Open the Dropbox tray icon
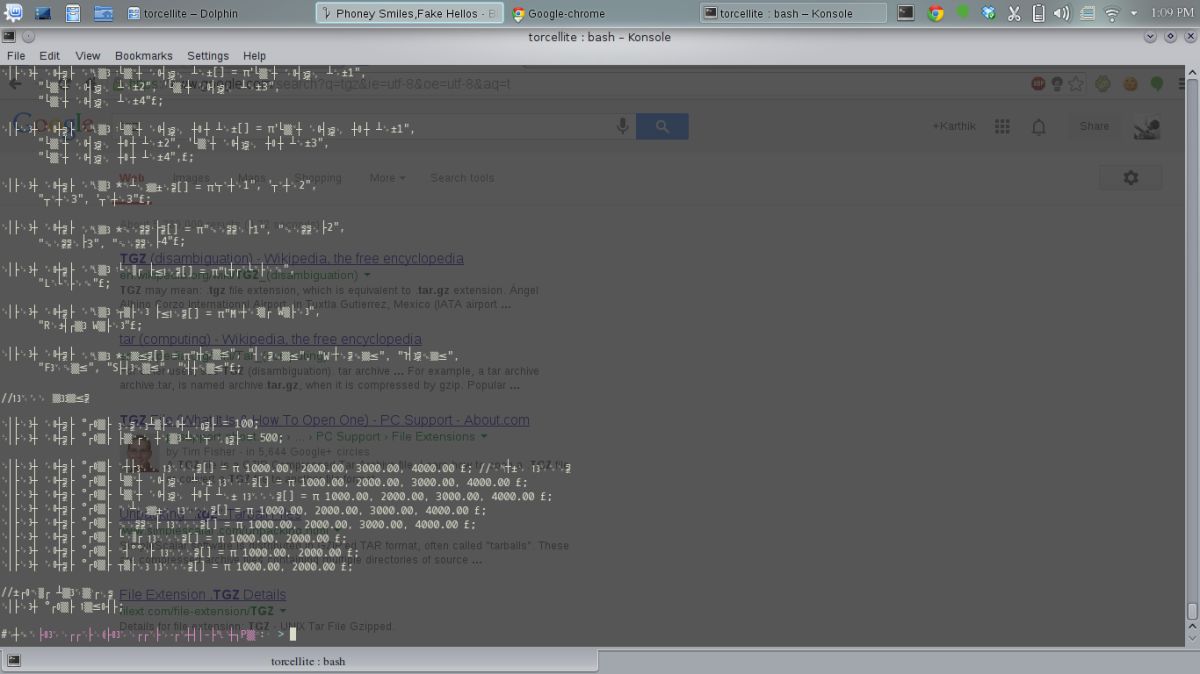 pyautogui.click(x=988, y=13)
